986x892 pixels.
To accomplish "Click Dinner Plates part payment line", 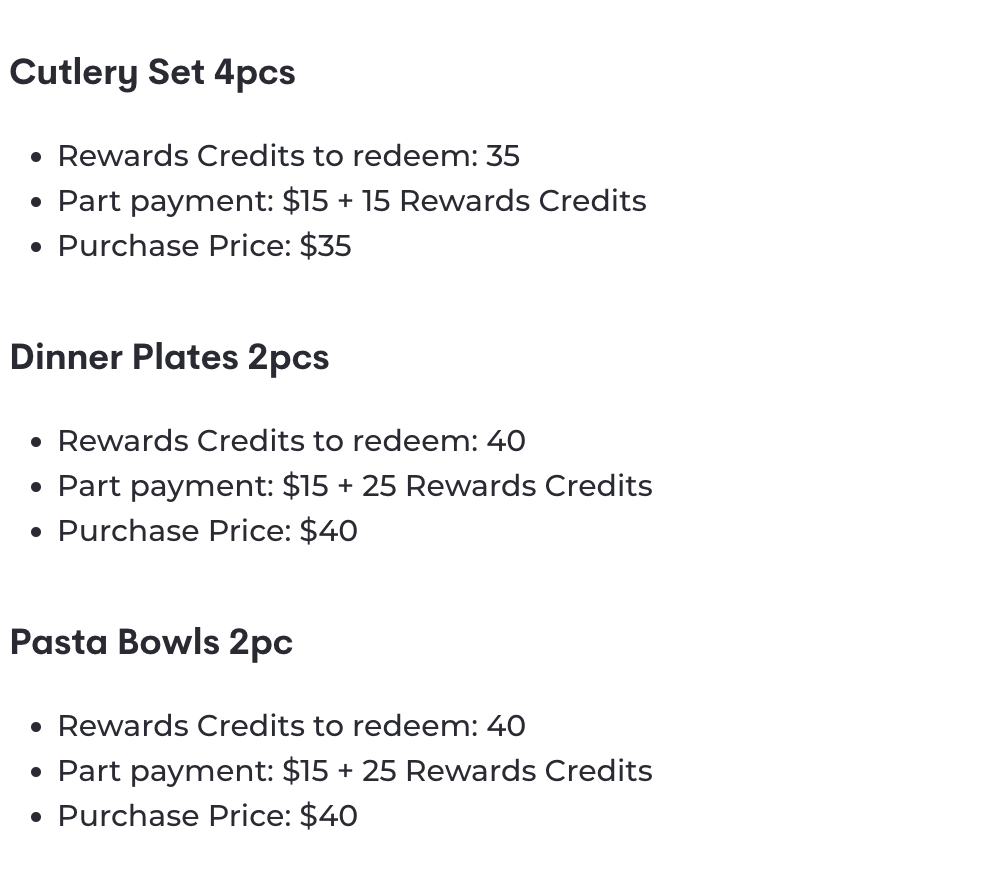I will pyautogui.click(x=355, y=486).
